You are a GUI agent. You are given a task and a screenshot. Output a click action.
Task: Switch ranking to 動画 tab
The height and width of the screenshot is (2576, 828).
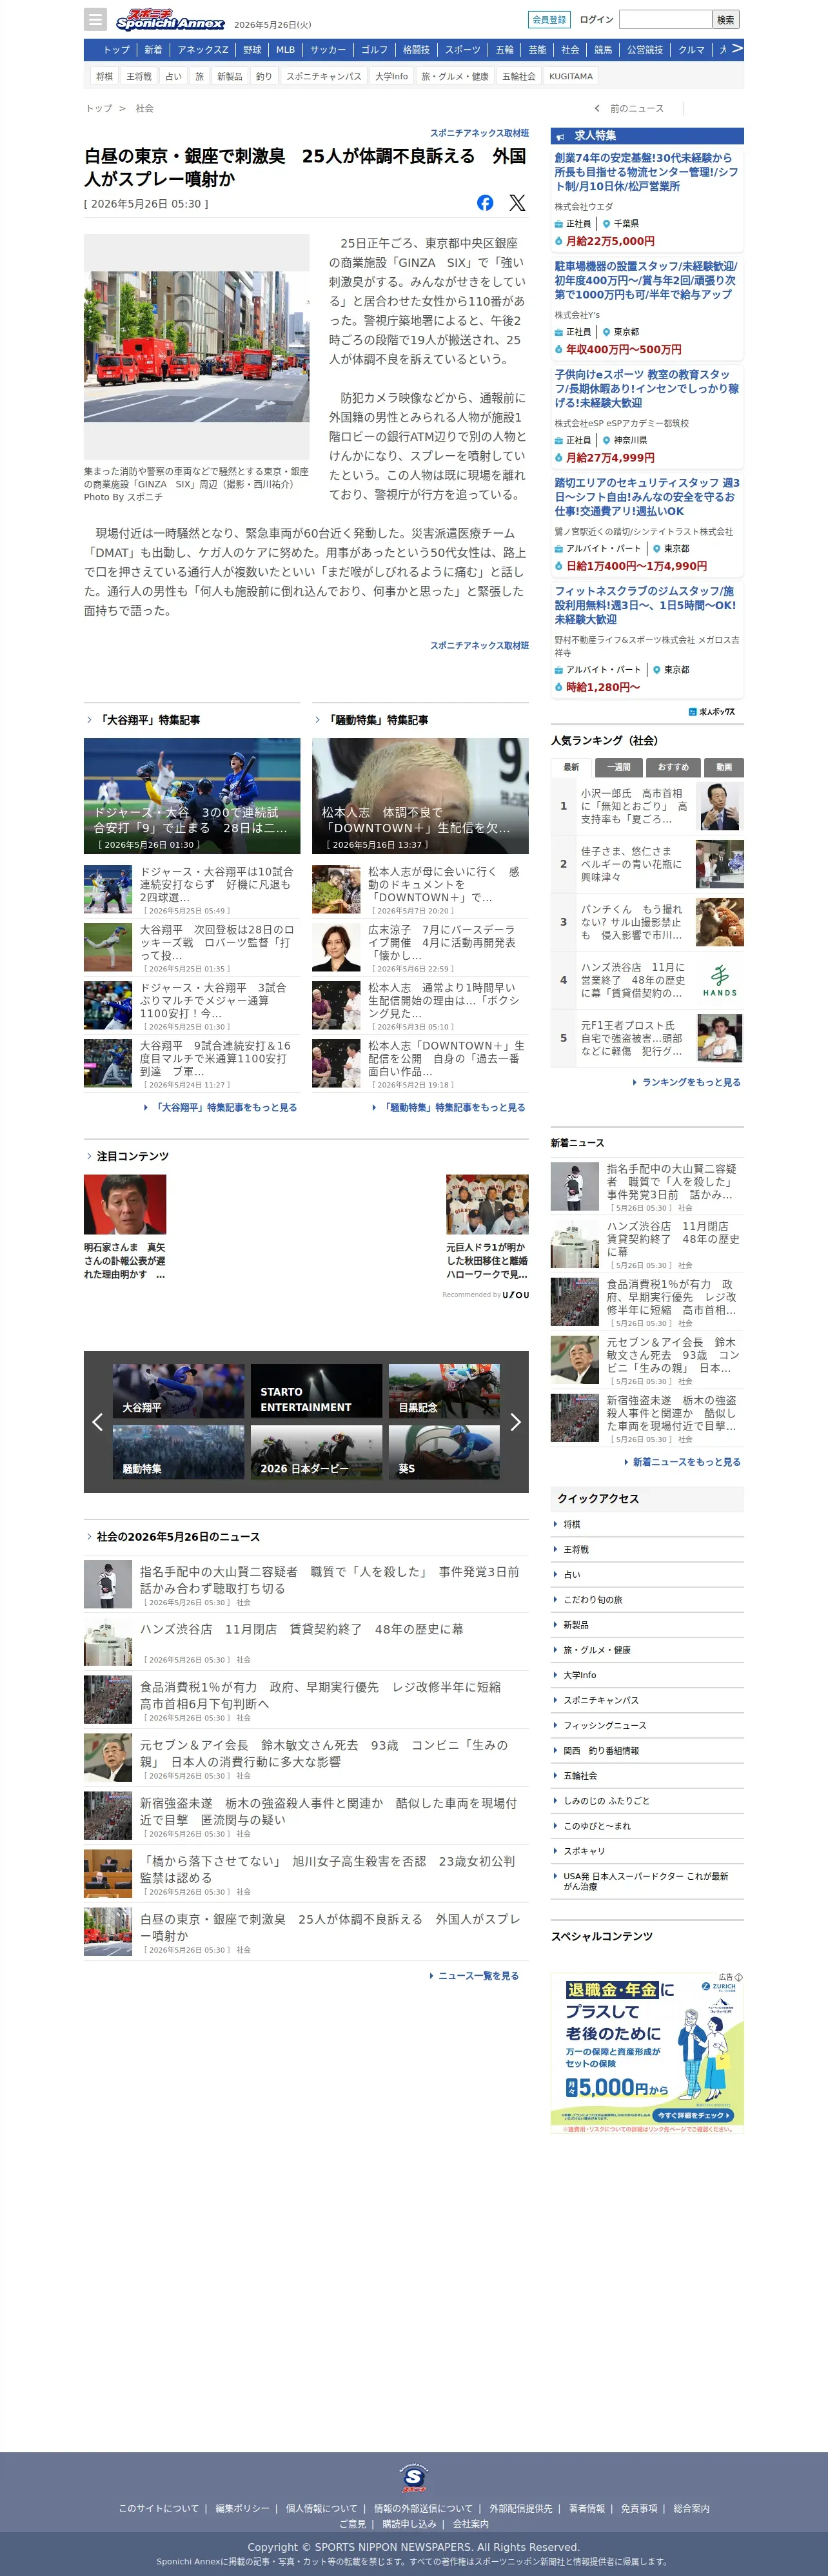coord(724,767)
